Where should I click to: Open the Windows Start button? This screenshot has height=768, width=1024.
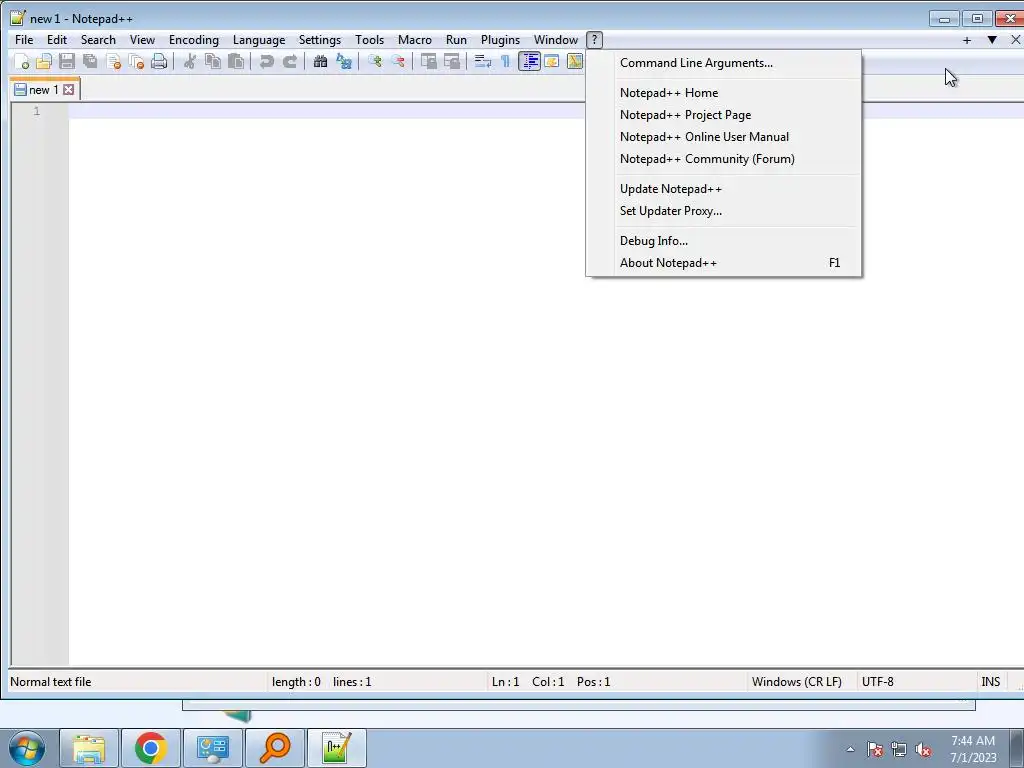(27, 748)
